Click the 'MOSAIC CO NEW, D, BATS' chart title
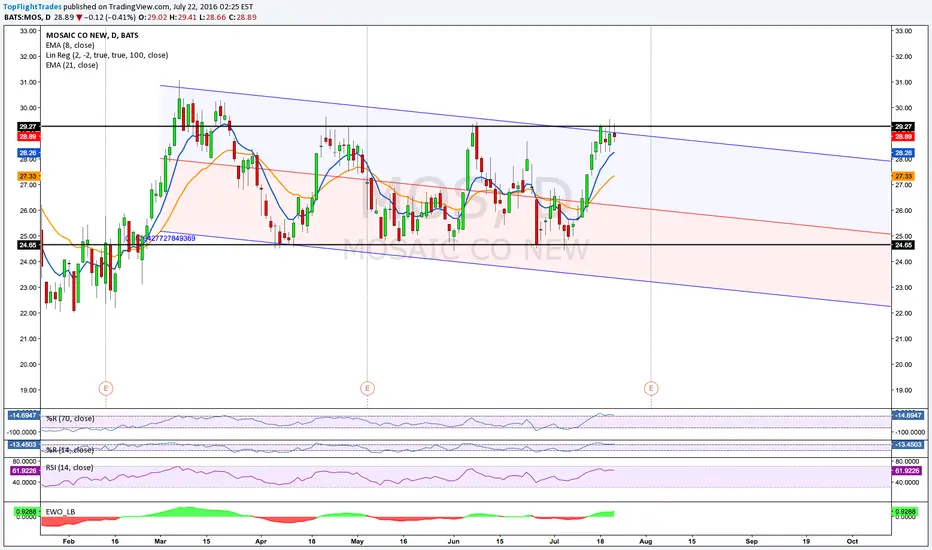The image size is (932, 550). point(92,35)
